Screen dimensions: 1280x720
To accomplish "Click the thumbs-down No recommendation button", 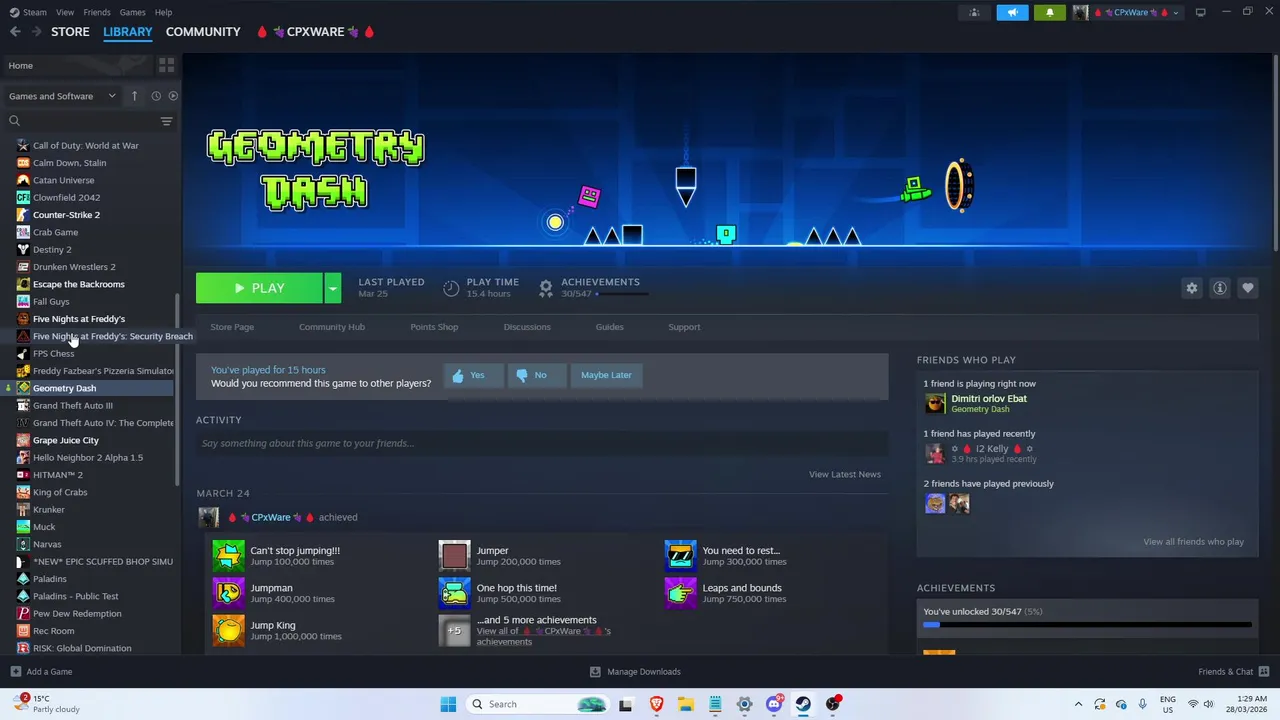I will point(535,375).
